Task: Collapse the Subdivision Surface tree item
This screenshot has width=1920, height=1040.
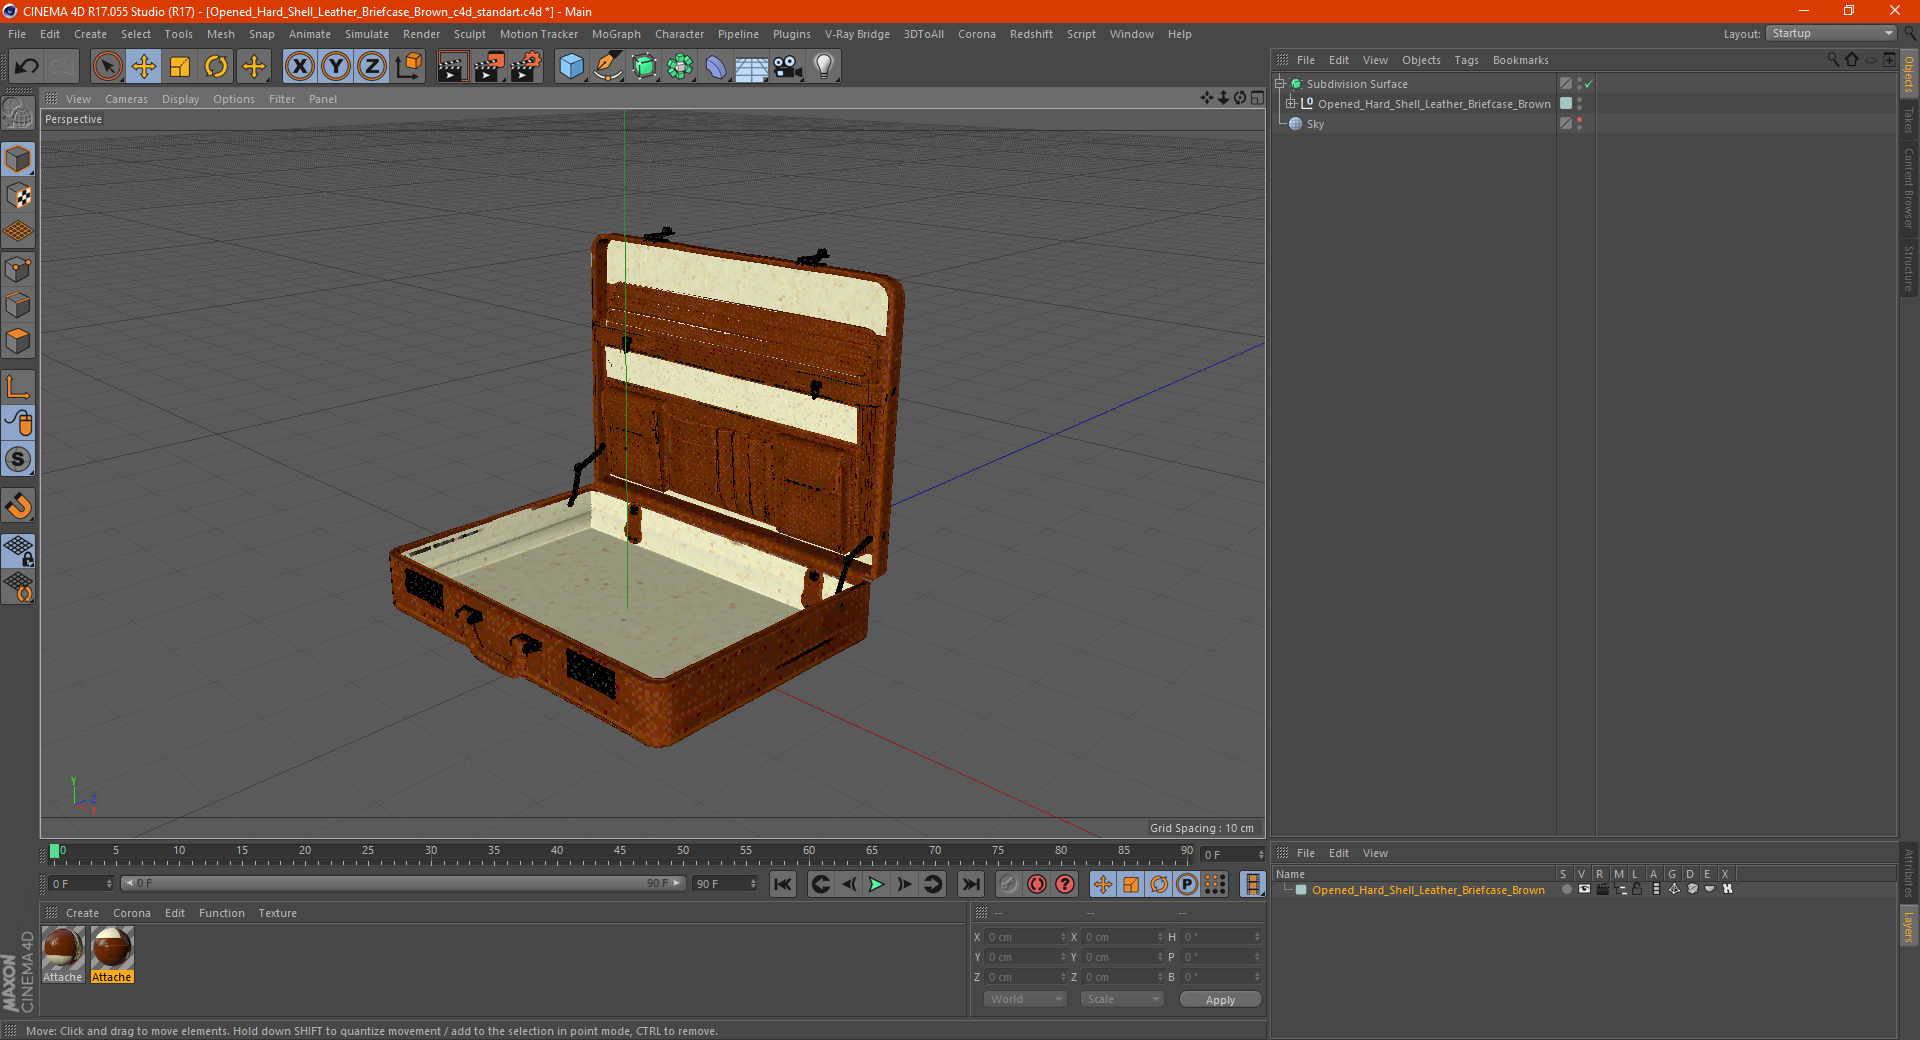Action: pyautogui.click(x=1279, y=84)
